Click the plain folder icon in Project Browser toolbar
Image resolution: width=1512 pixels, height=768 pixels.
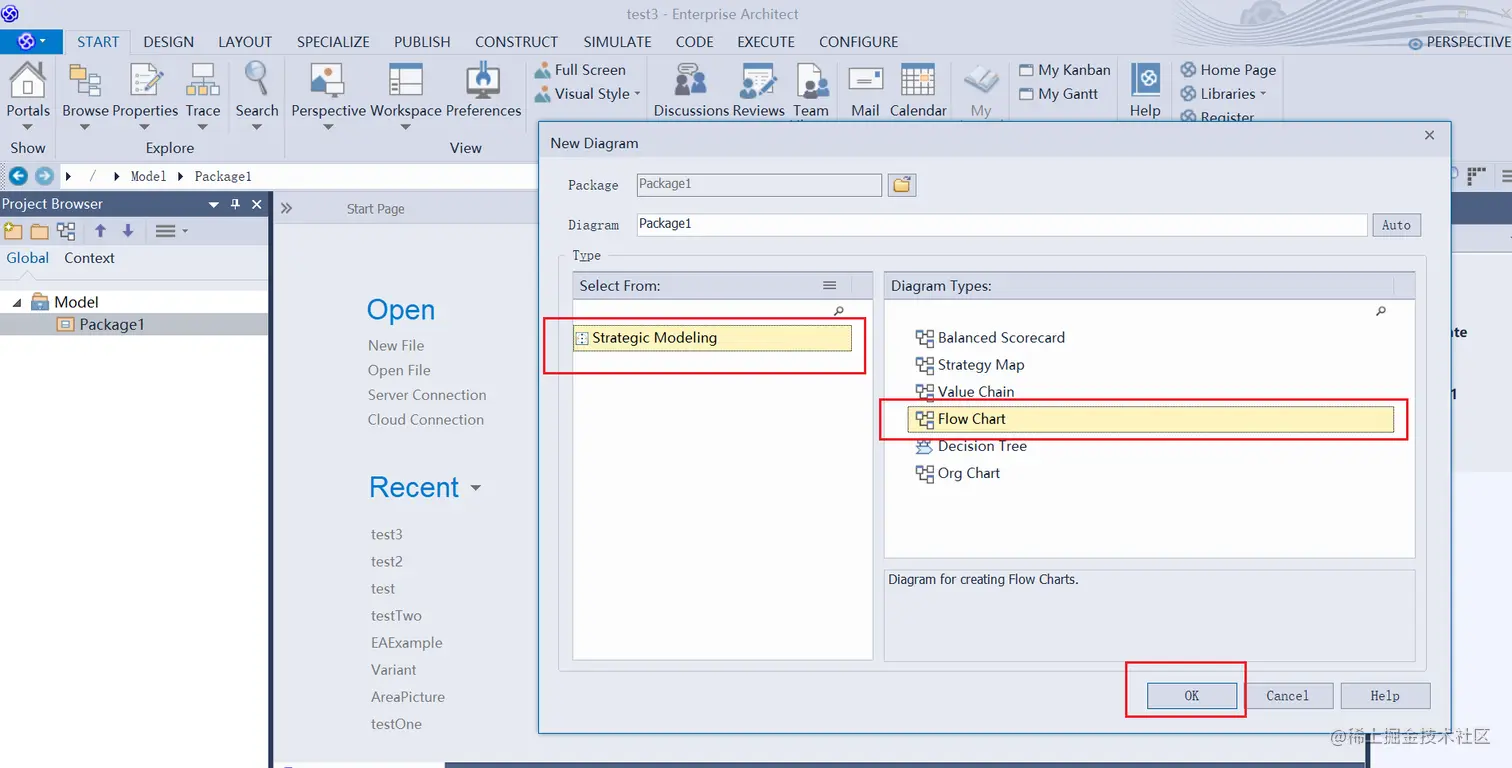tap(39, 231)
